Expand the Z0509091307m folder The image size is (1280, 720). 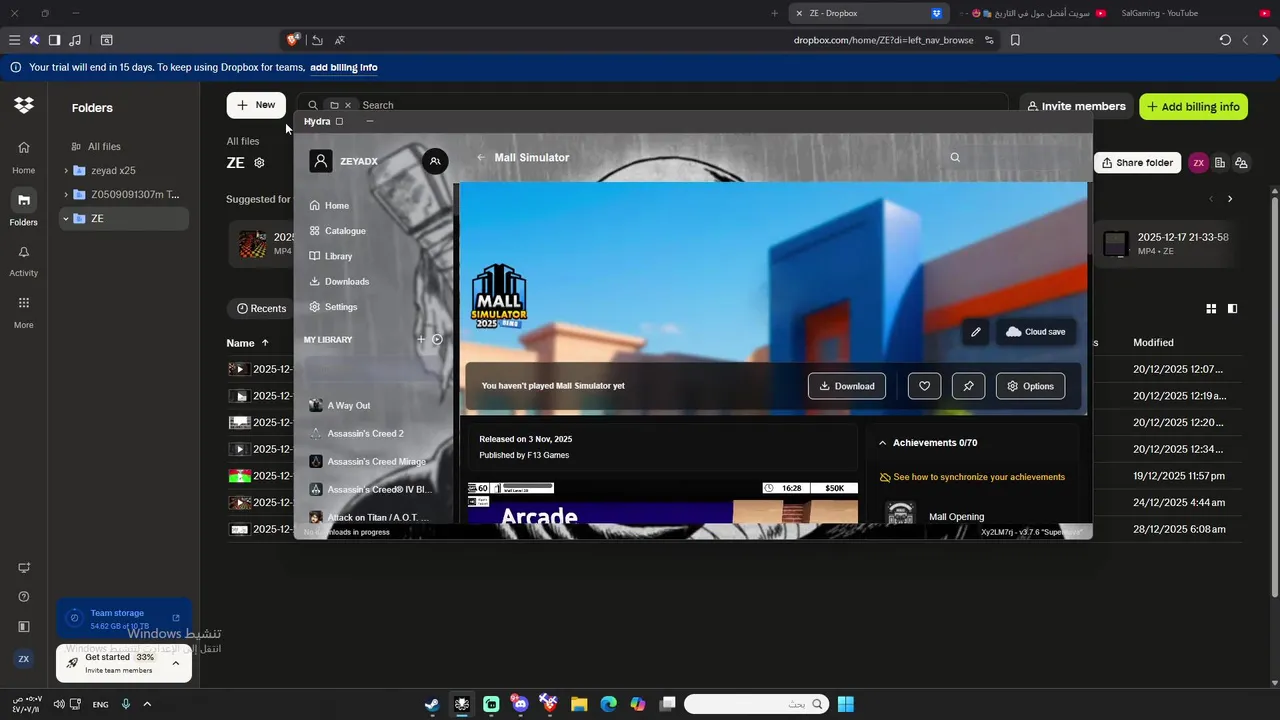click(66, 195)
